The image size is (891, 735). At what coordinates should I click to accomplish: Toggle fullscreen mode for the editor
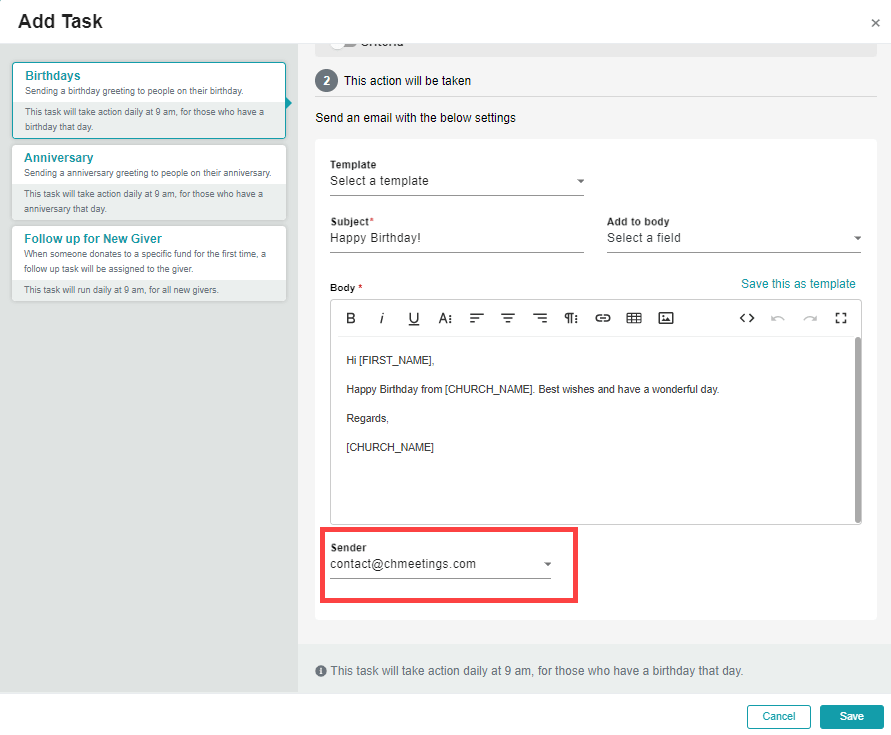[x=841, y=318]
